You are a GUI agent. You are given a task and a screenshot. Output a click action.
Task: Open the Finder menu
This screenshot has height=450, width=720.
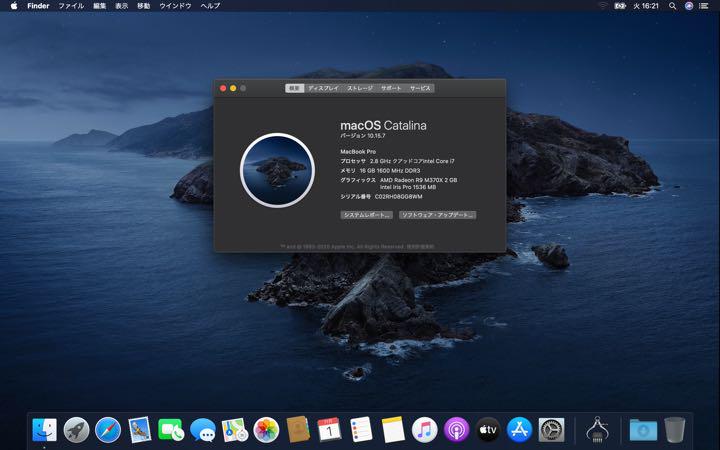coord(38,6)
